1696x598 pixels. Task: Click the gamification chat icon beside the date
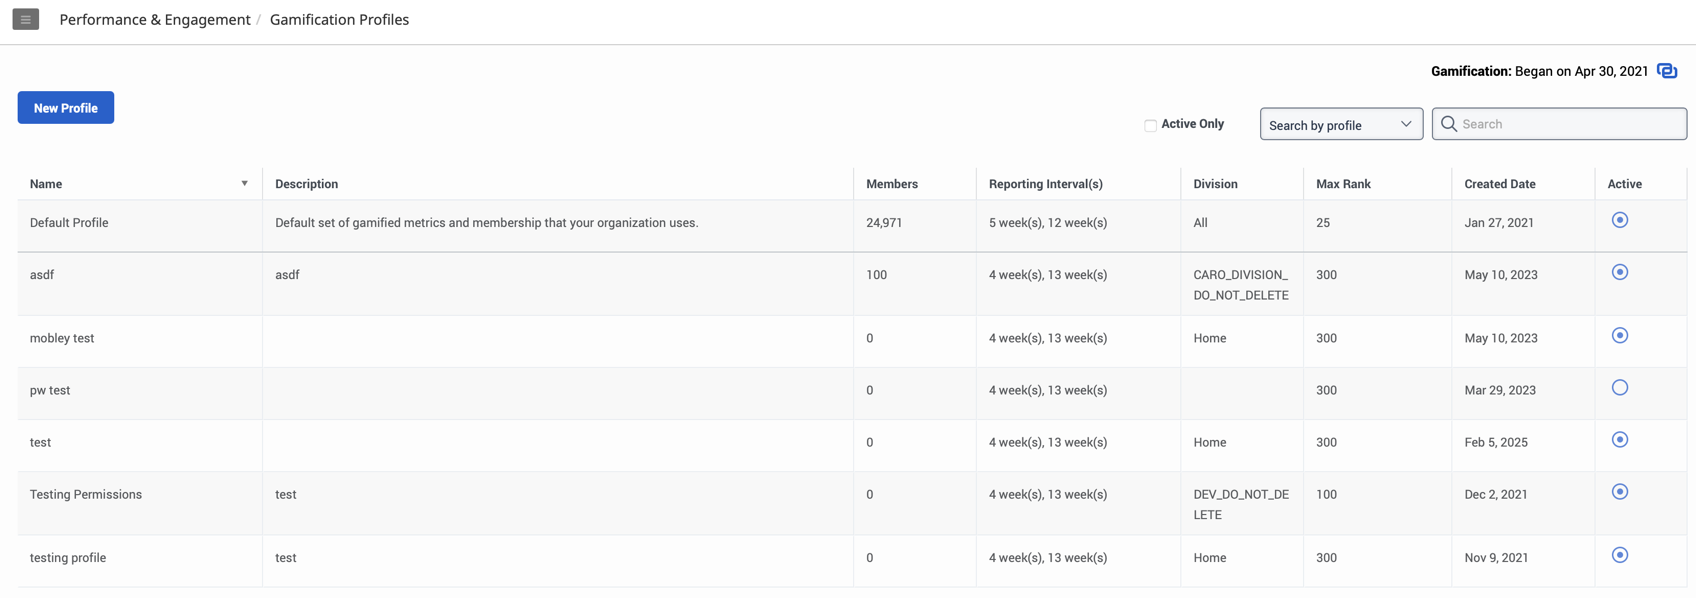coord(1666,71)
